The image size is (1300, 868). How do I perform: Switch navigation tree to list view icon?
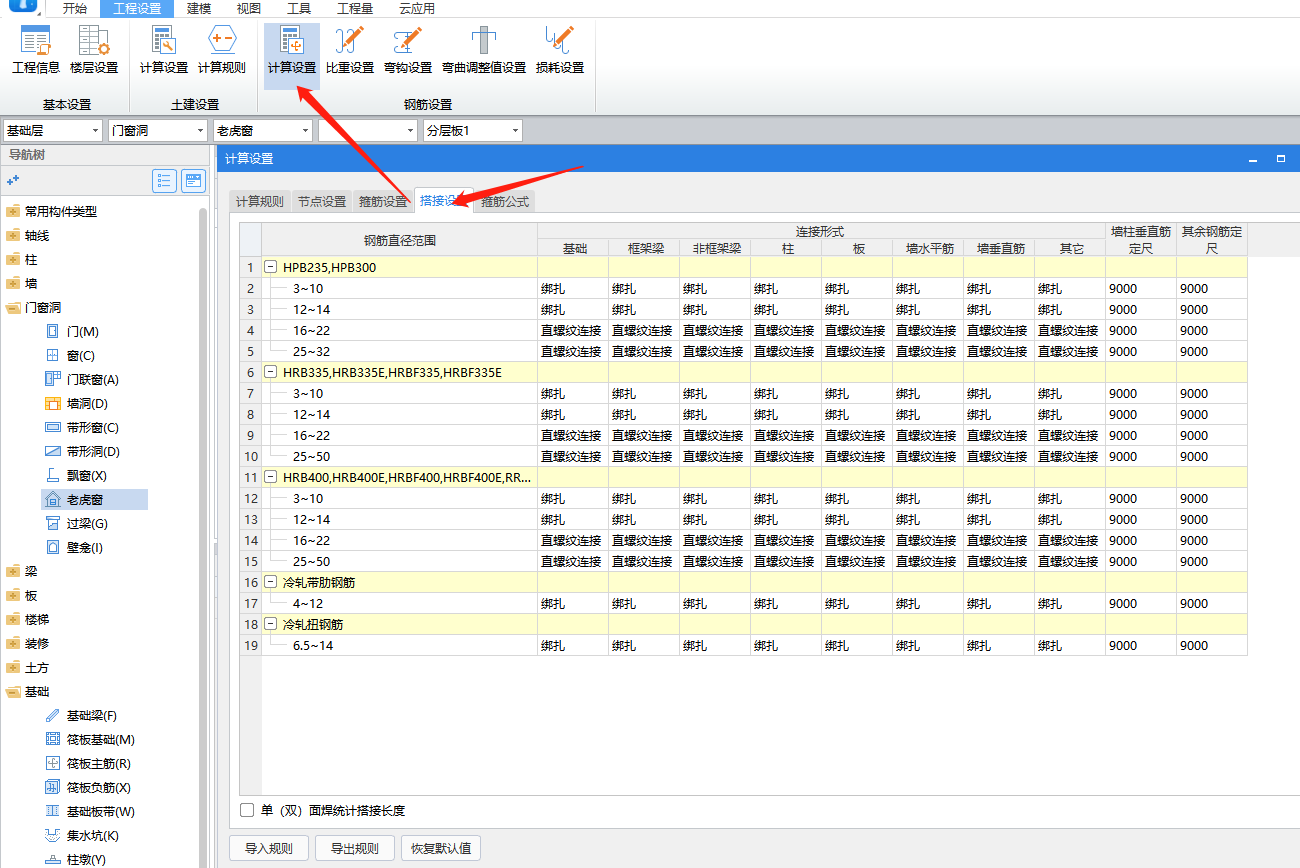tap(164, 181)
